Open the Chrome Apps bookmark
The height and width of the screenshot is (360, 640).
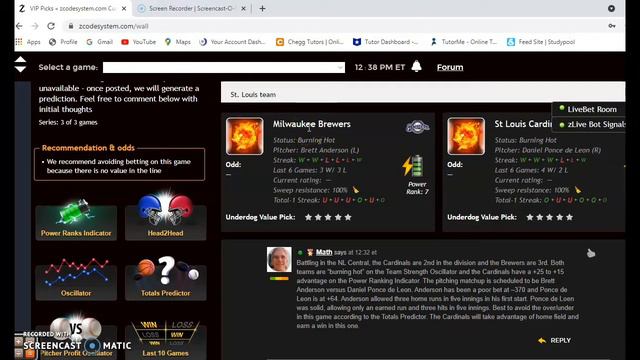[28, 42]
